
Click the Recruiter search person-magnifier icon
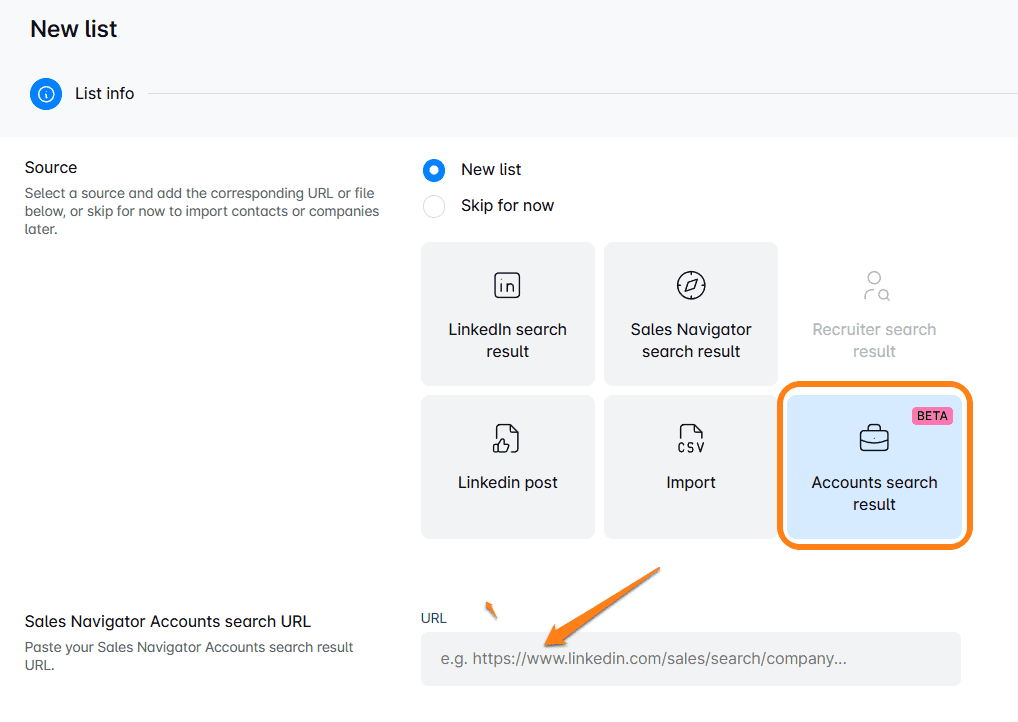click(x=874, y=285)
